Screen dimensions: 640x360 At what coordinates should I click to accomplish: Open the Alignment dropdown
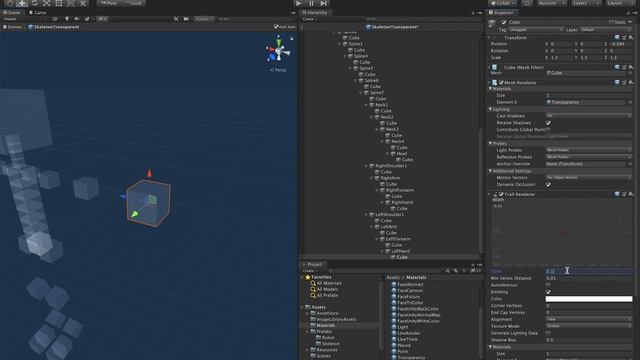589,319
